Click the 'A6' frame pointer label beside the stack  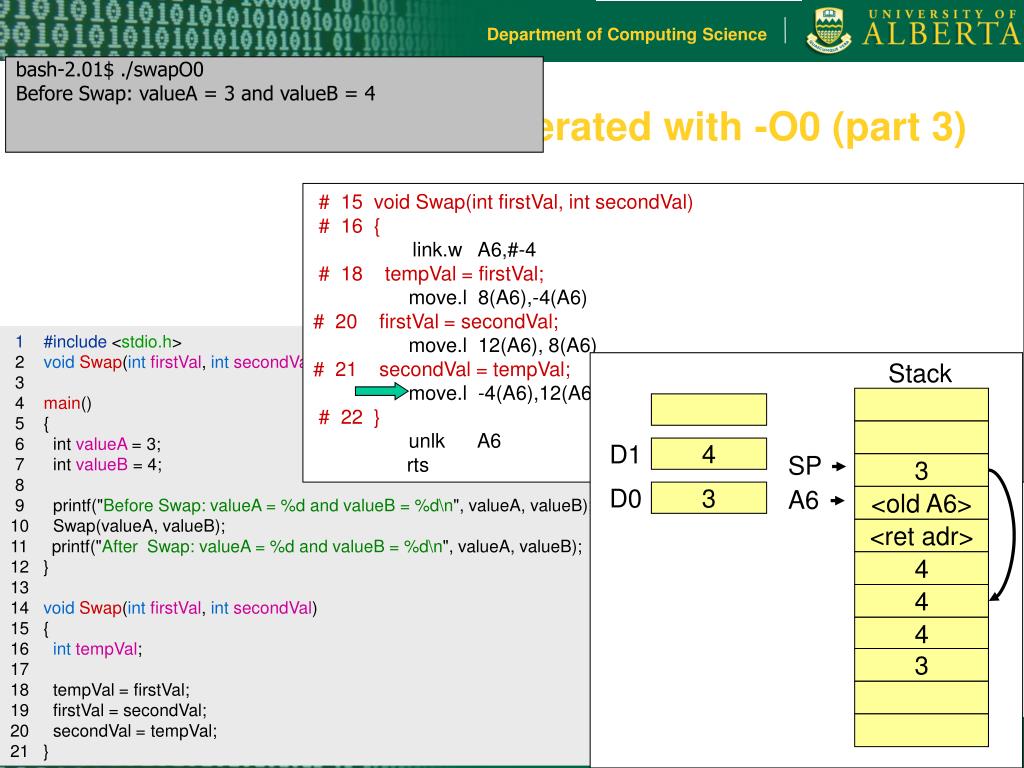click(x=803, y=500)
